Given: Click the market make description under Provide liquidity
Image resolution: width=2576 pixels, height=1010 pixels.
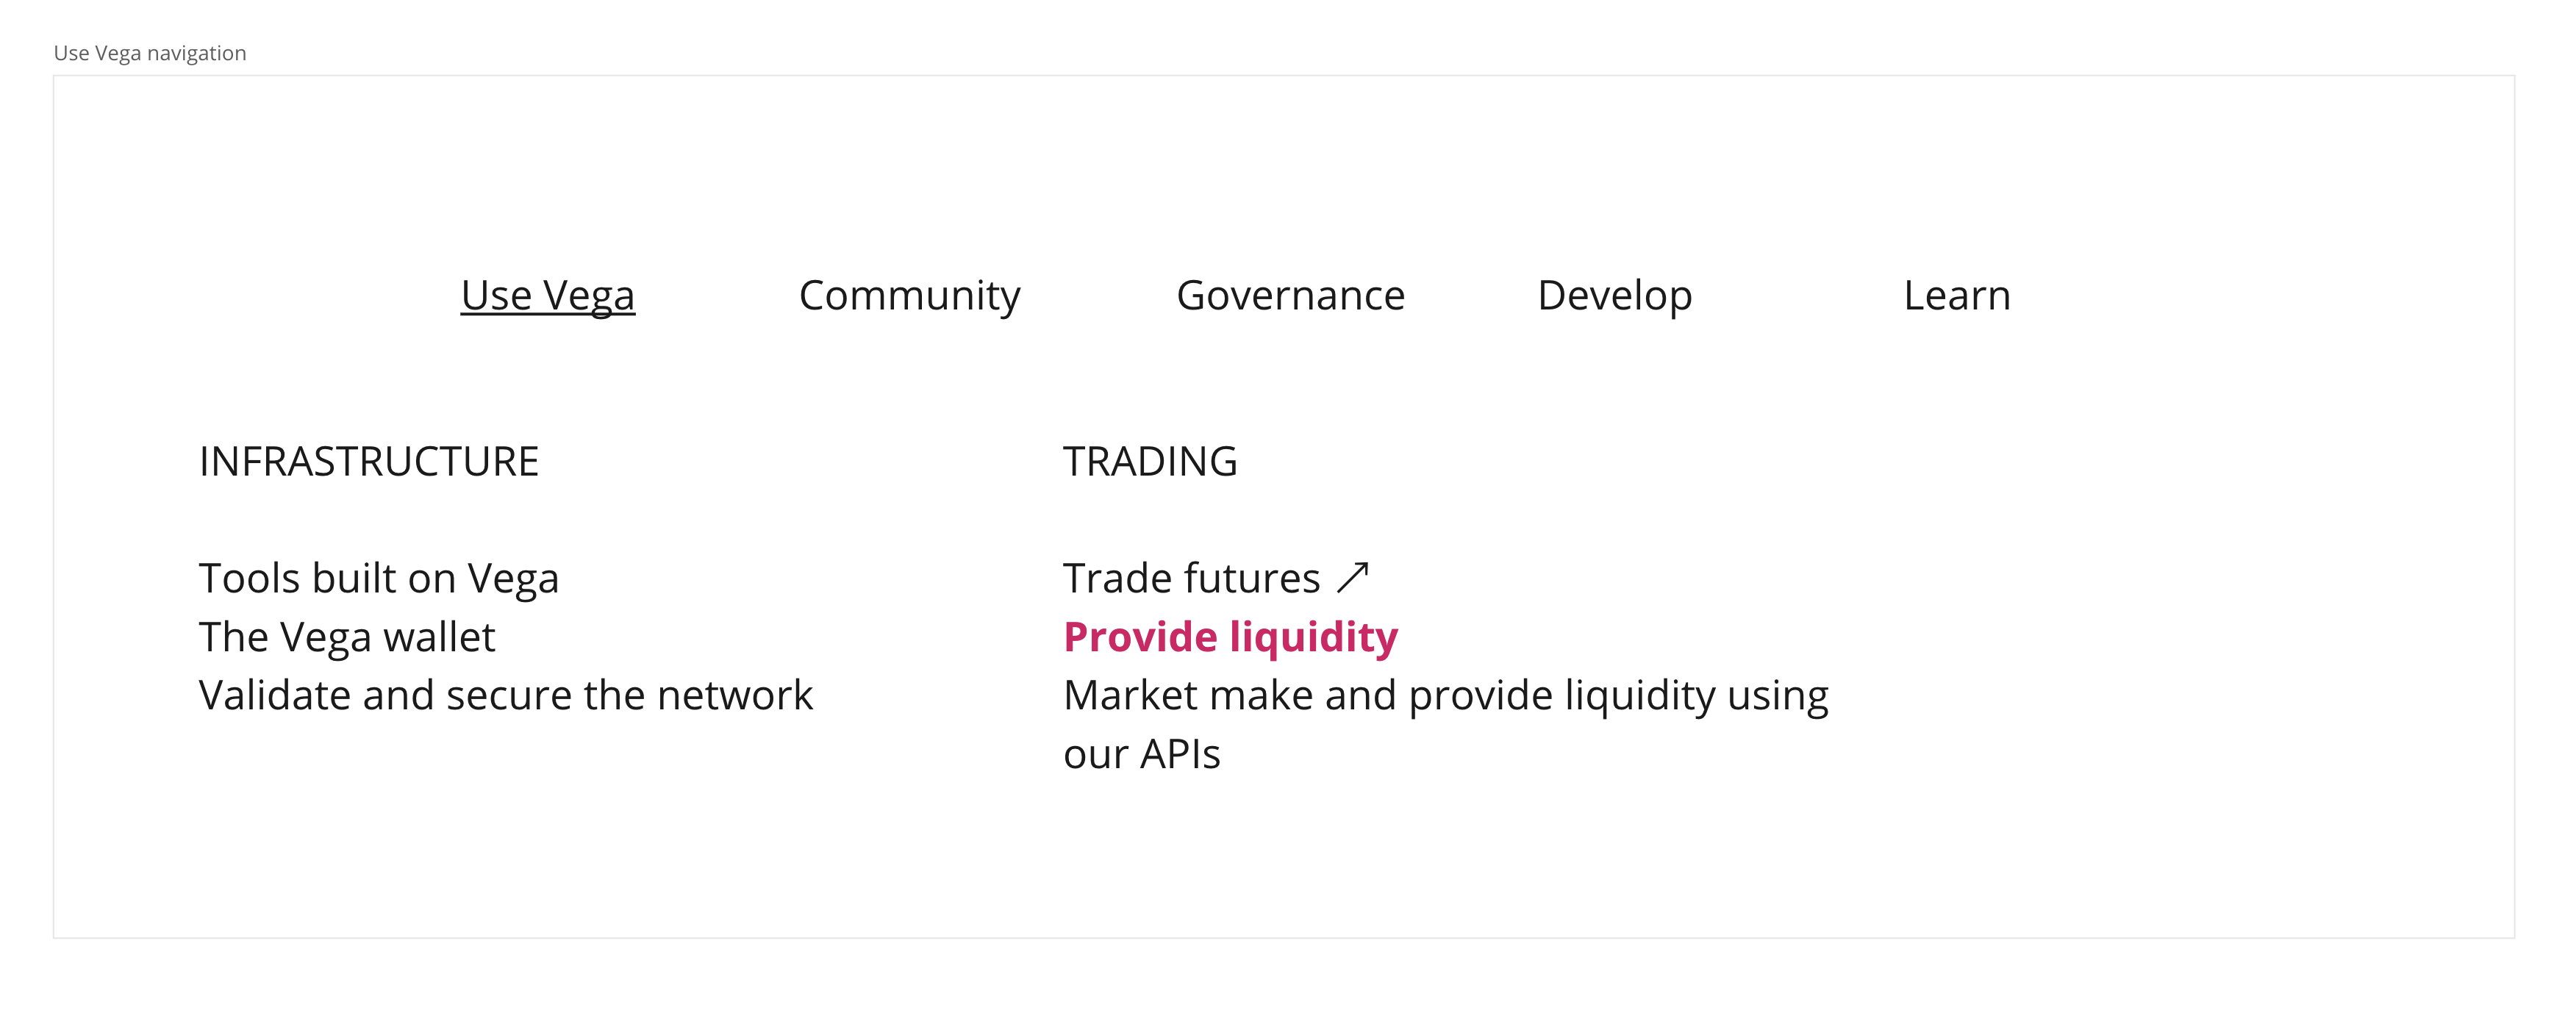Looking at the screenshot, I should (x=1447, y=693).
